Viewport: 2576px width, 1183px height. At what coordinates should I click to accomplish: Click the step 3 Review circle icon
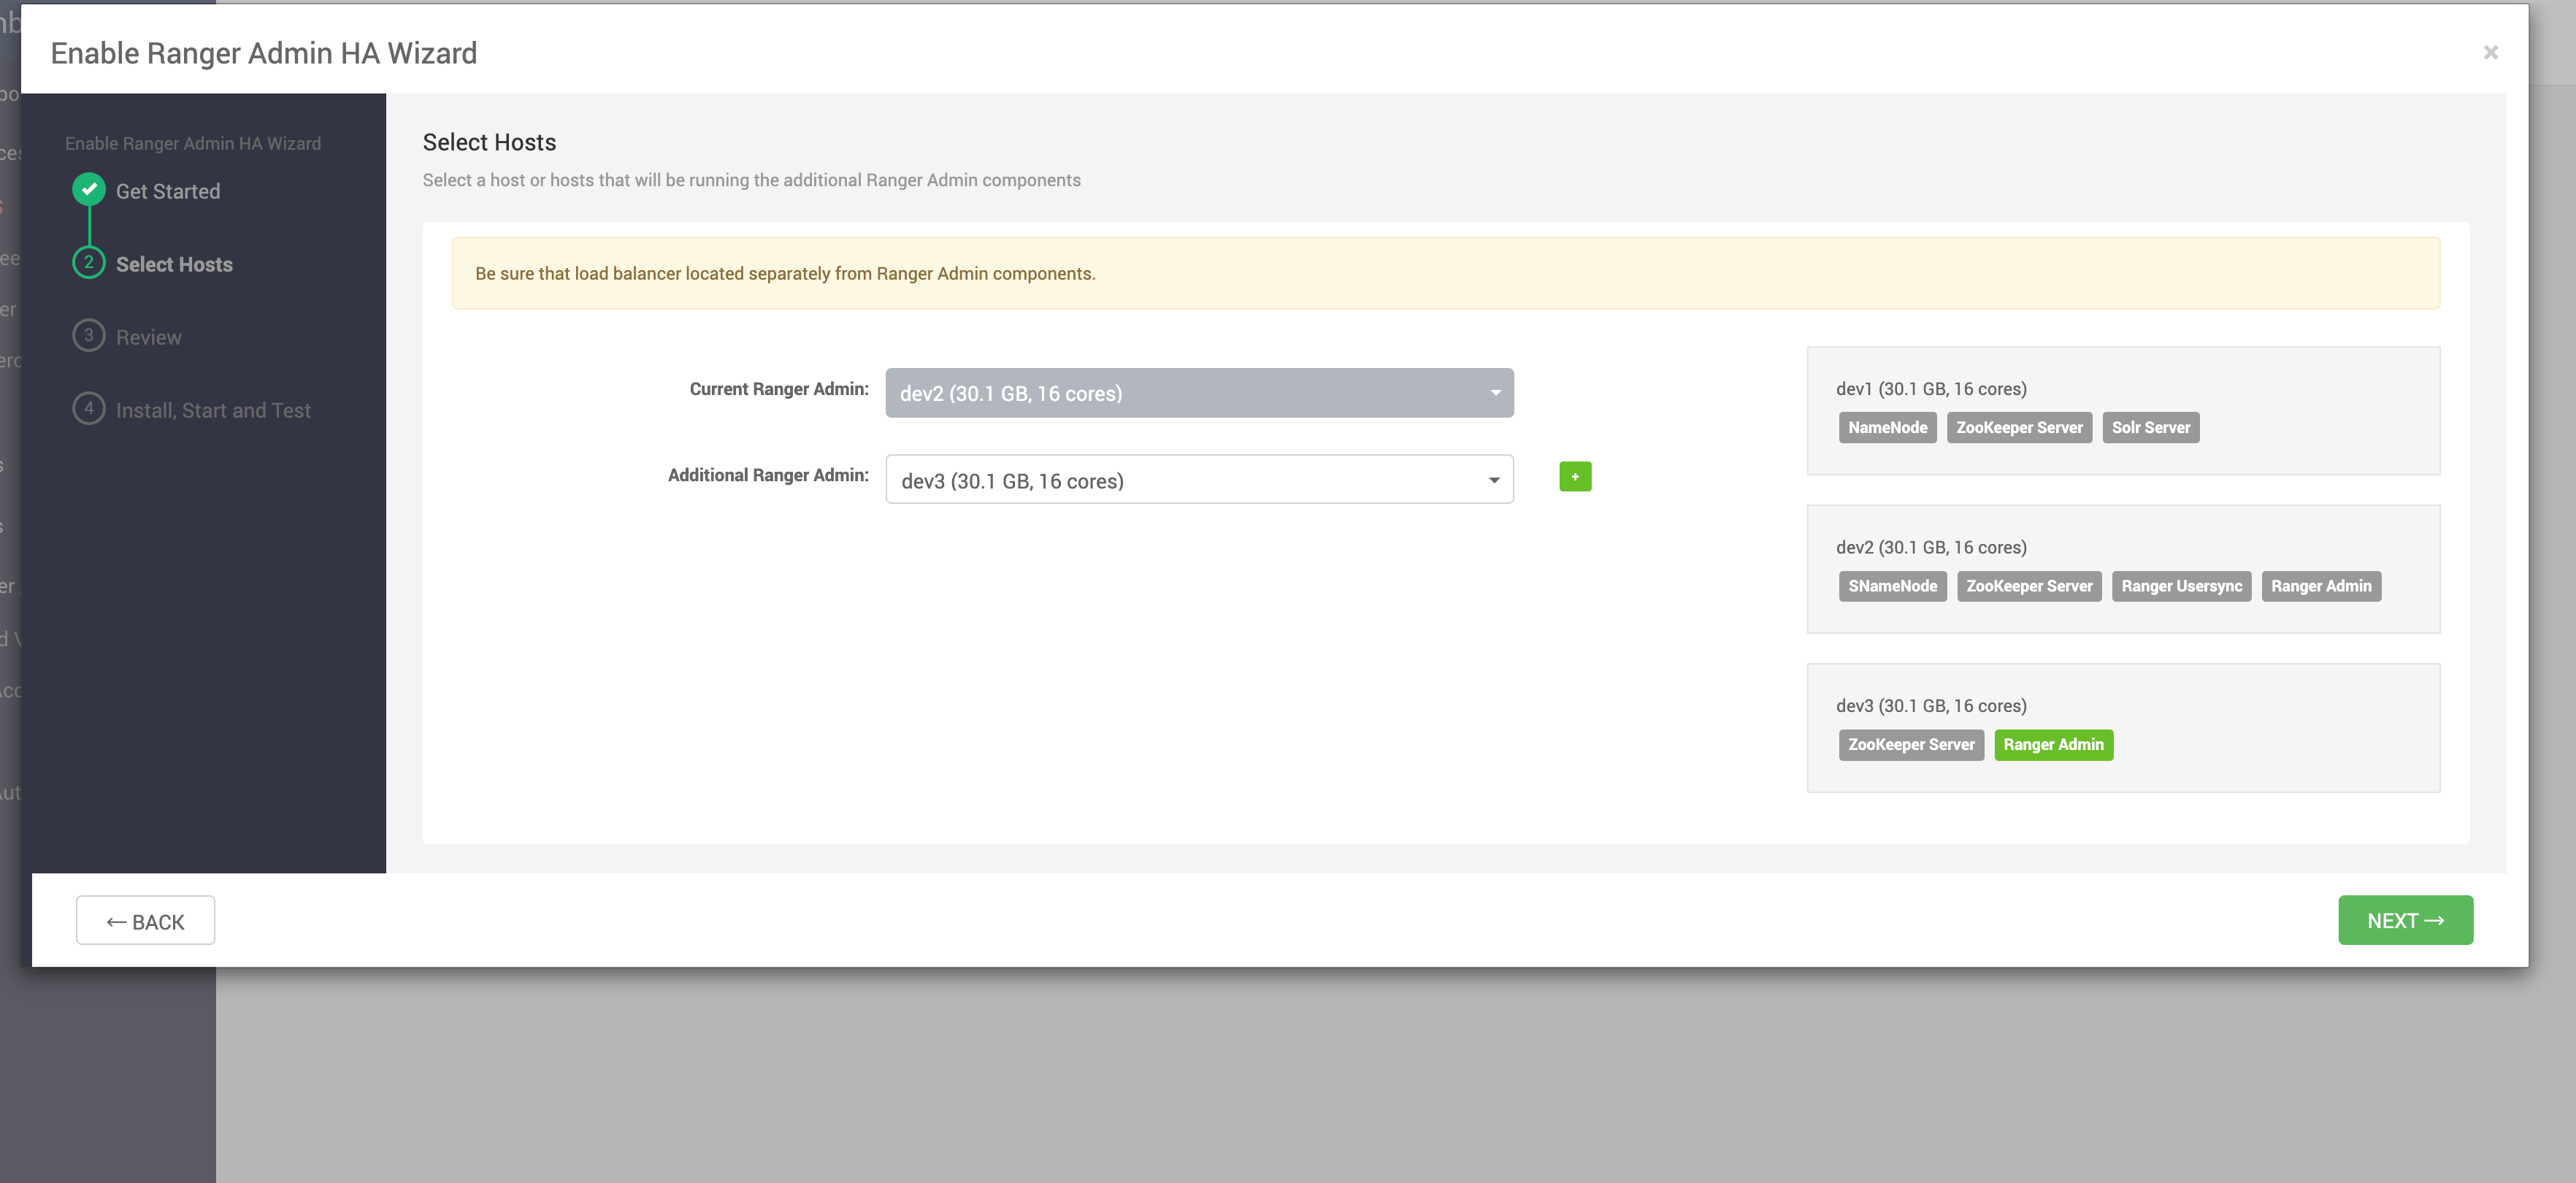(89, 336)
